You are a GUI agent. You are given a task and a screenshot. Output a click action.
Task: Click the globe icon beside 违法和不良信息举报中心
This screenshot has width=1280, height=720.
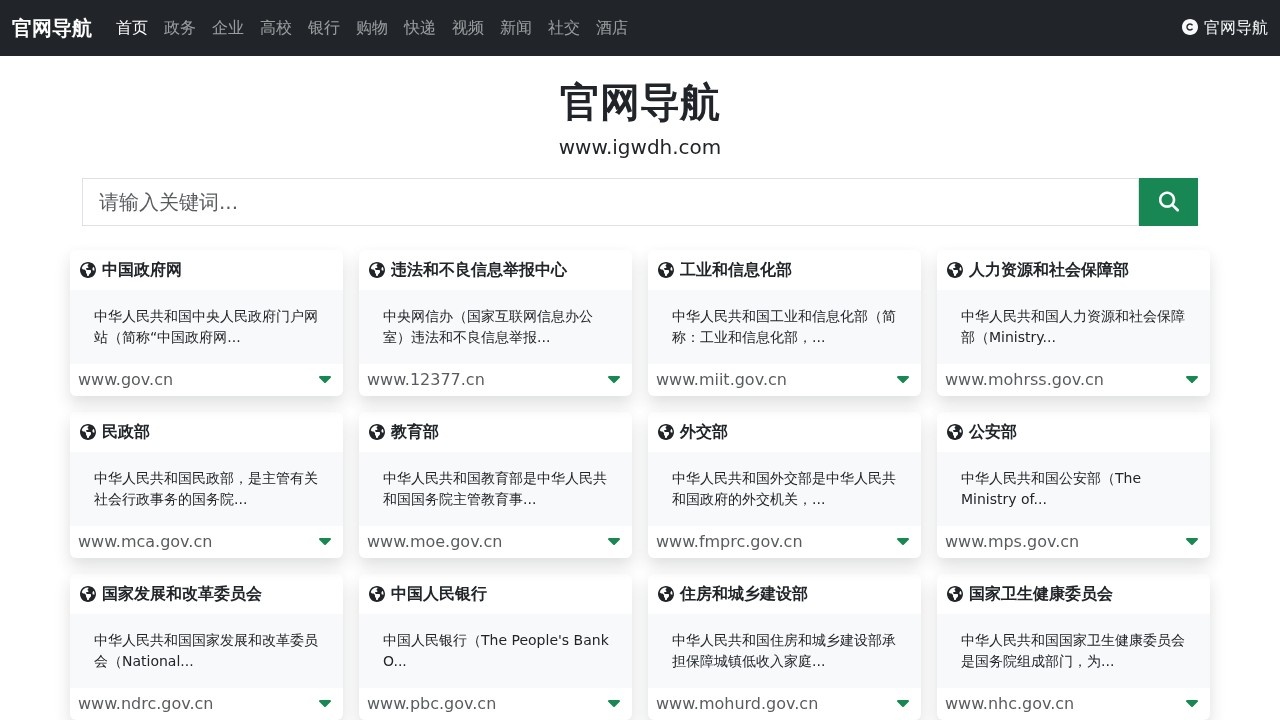coord(376,270)
